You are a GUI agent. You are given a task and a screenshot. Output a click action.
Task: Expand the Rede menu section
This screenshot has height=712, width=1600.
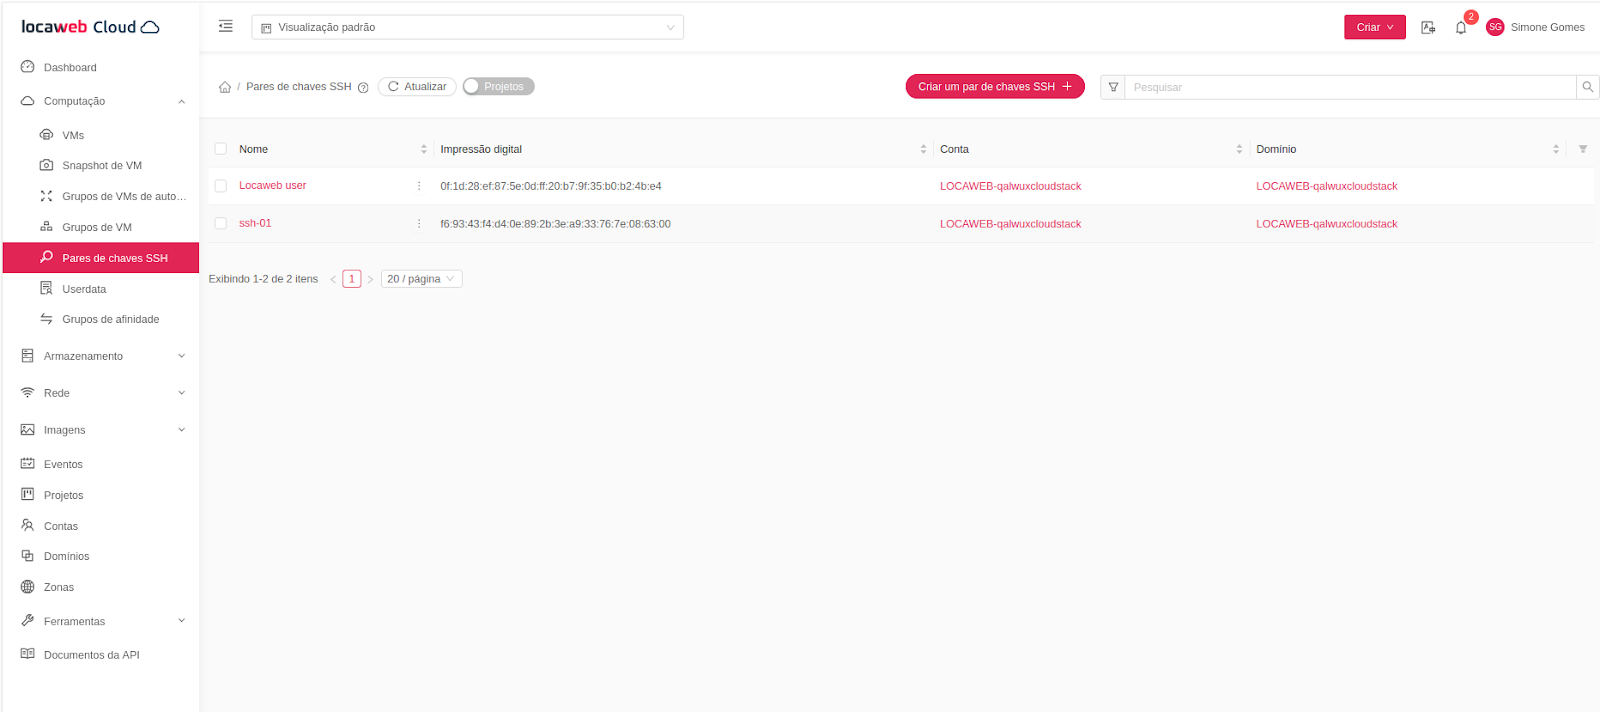click(101, 393)
